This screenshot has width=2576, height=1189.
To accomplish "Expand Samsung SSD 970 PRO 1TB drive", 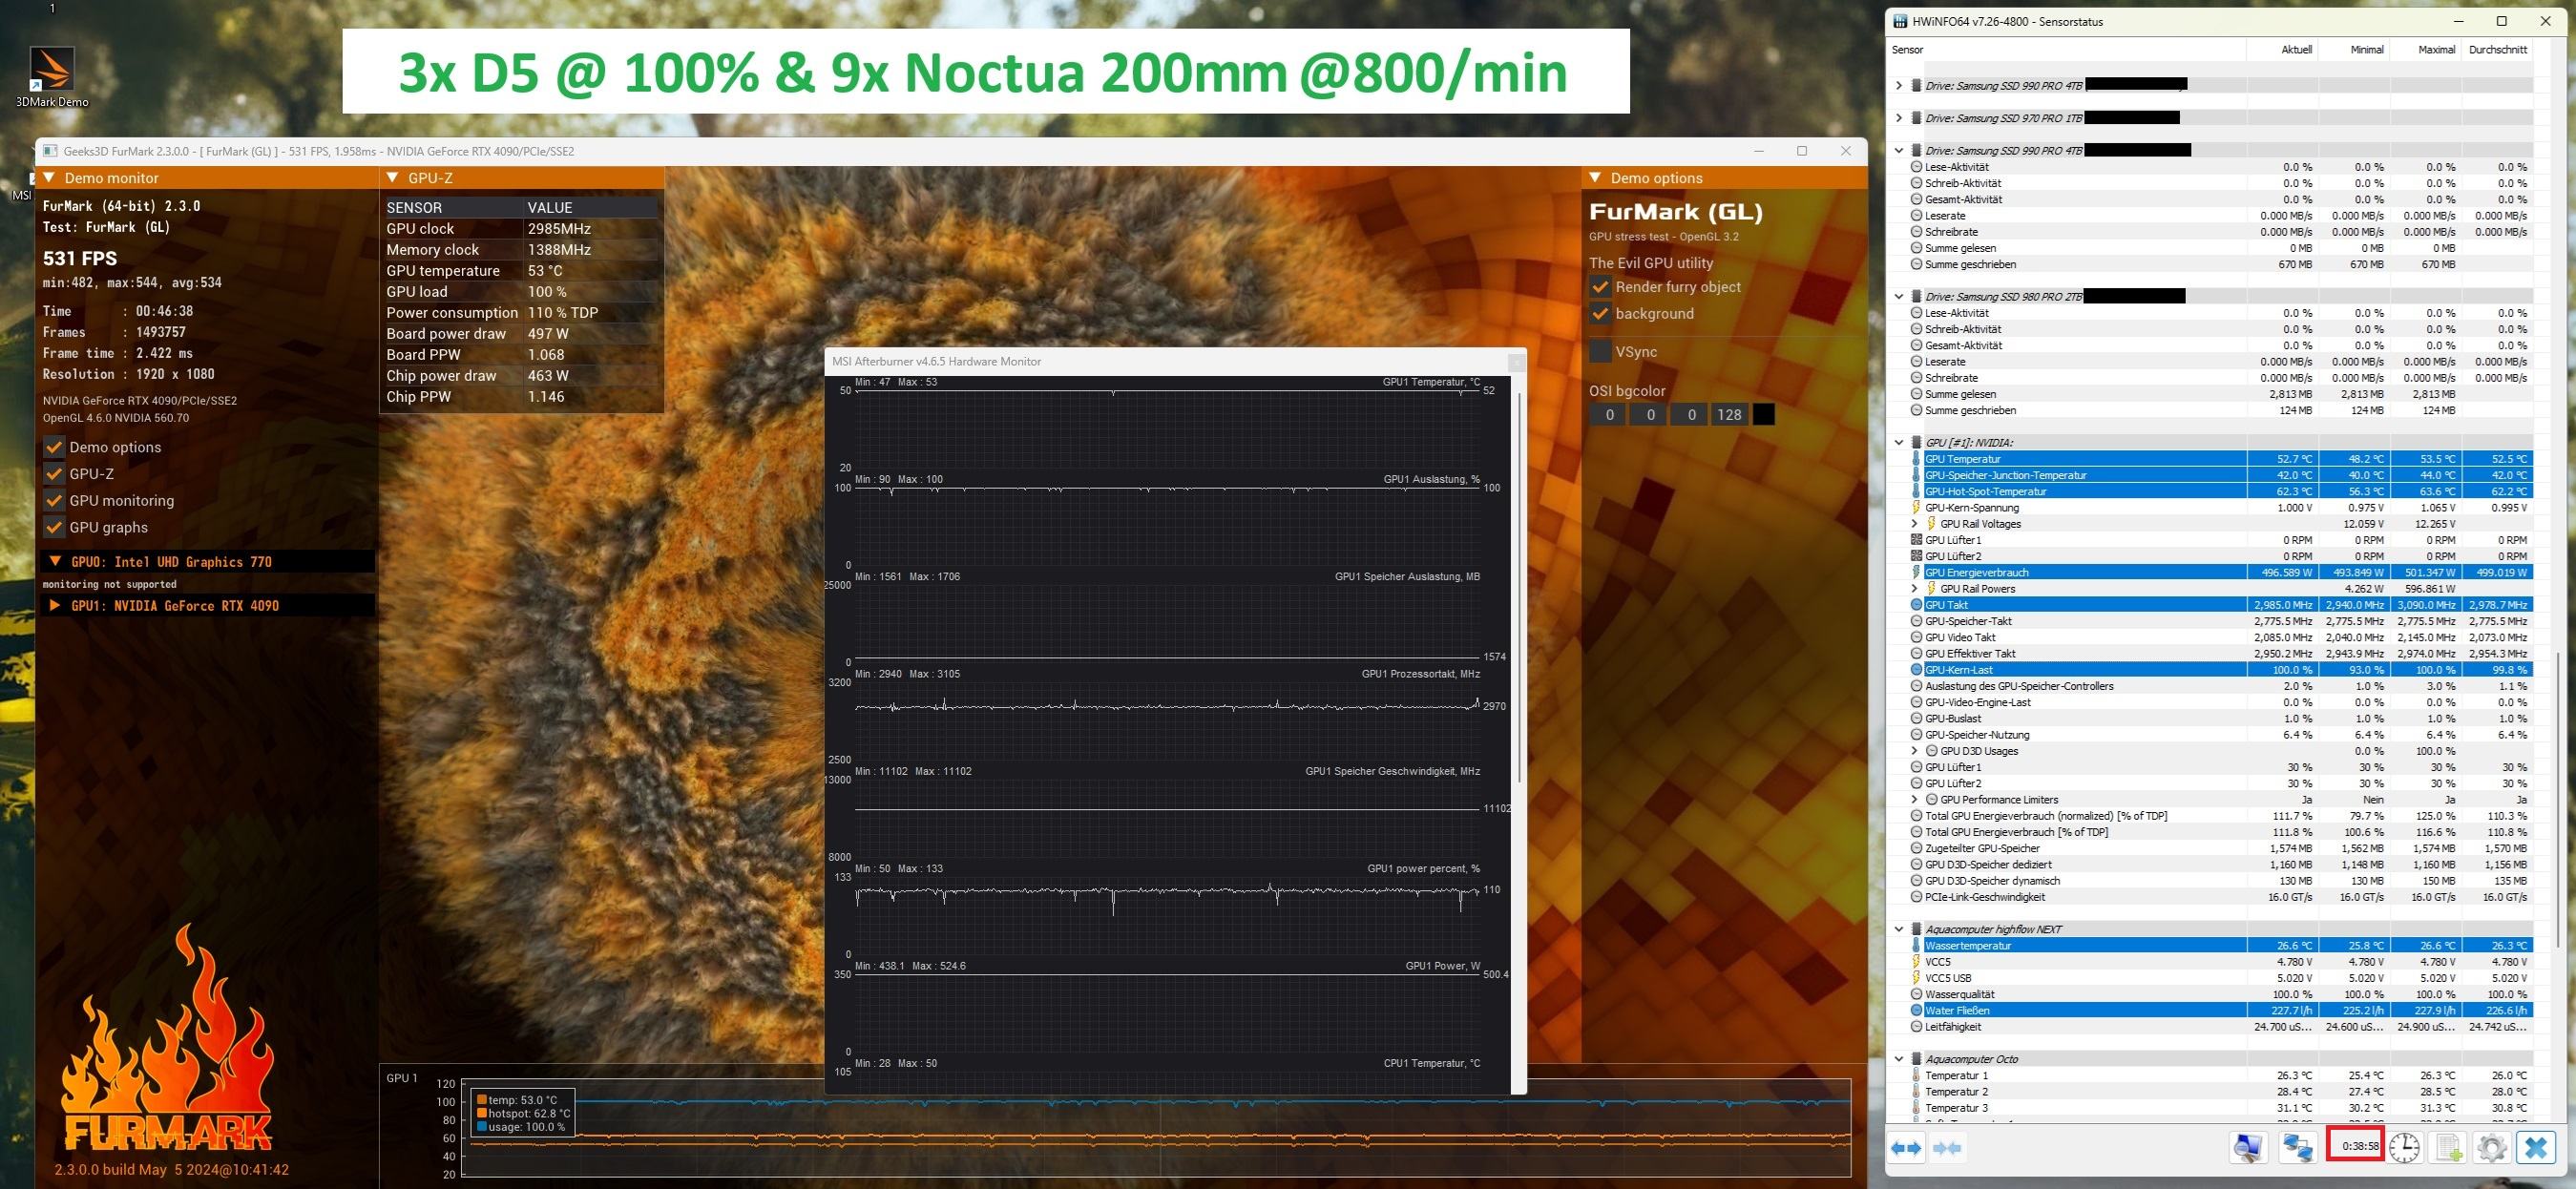I will click(1899, 118).
